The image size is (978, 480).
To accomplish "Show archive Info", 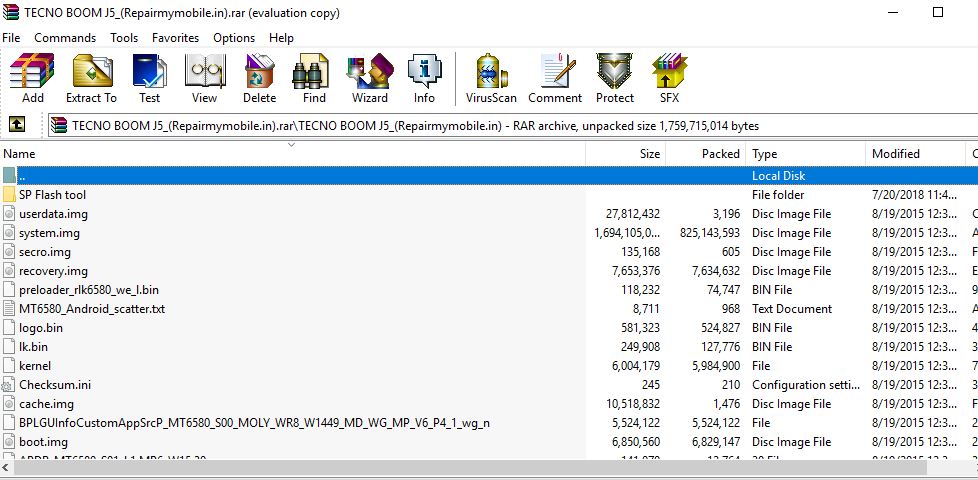I will pyautogui.click(x=424, y=79).
